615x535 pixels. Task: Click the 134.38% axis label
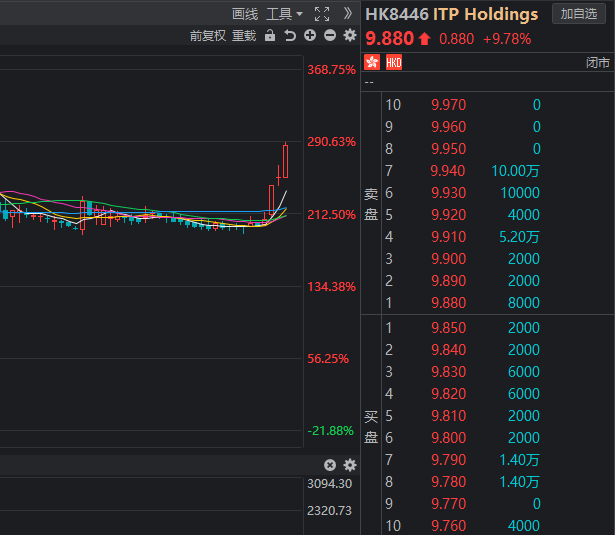[331, 287]
